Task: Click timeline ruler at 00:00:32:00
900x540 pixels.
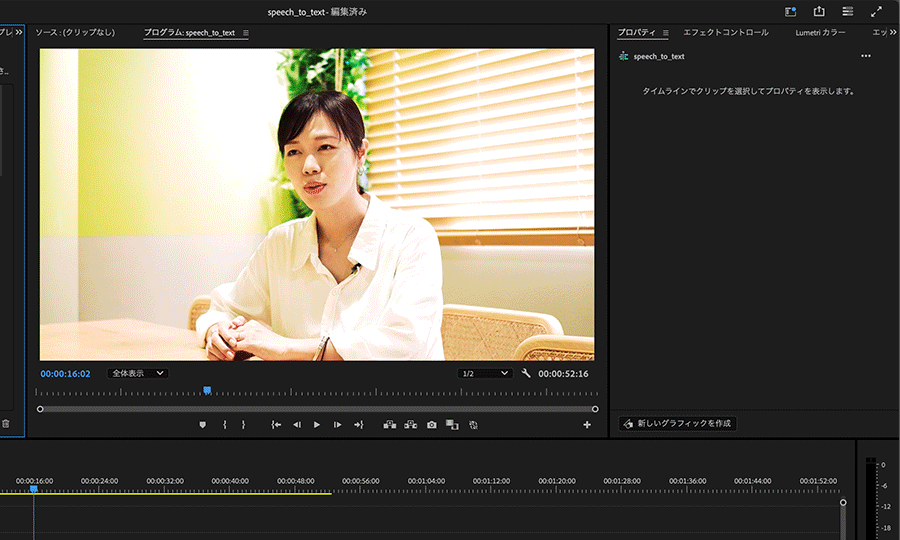Action: (x=165, y=481)
